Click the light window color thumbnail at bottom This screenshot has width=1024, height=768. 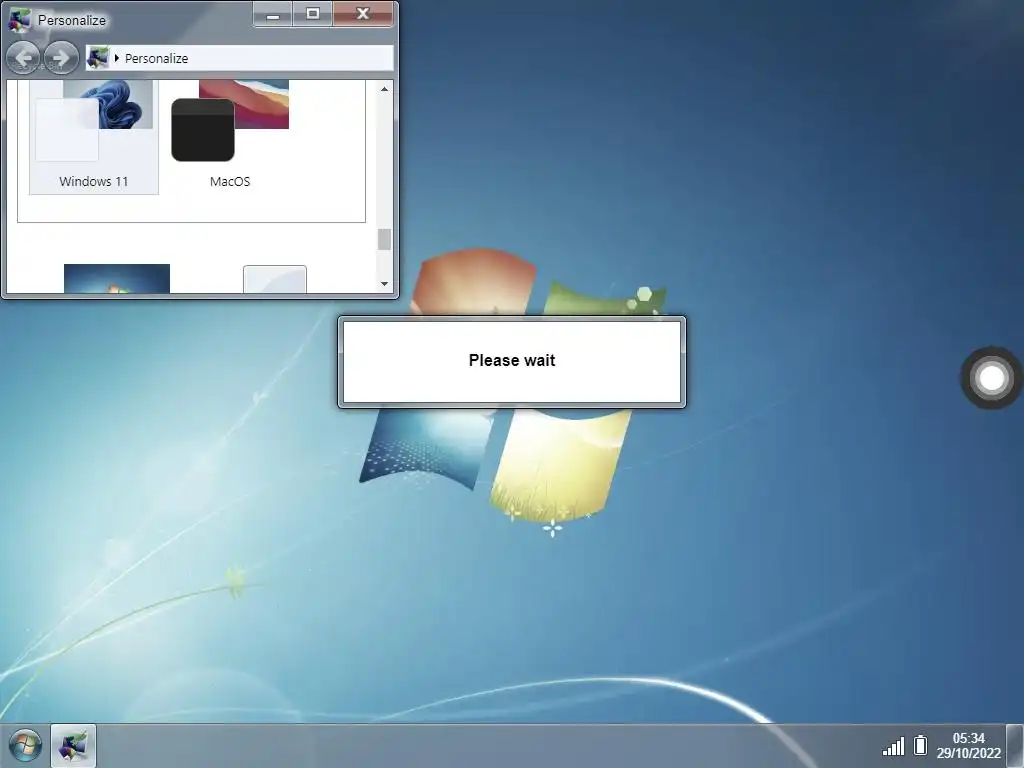coord(275,280)
